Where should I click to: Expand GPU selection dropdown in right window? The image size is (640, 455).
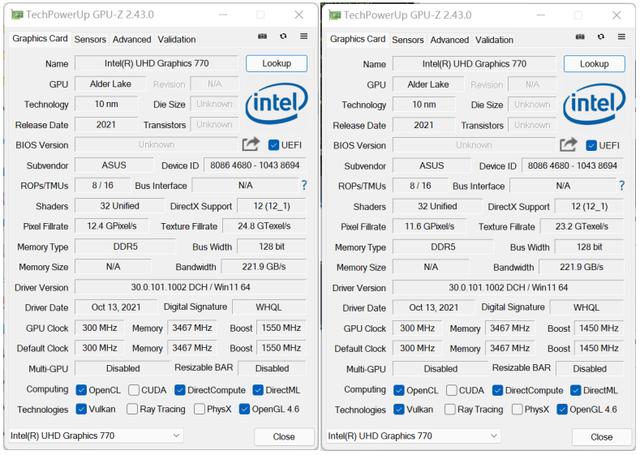click(x=493, y=436)
